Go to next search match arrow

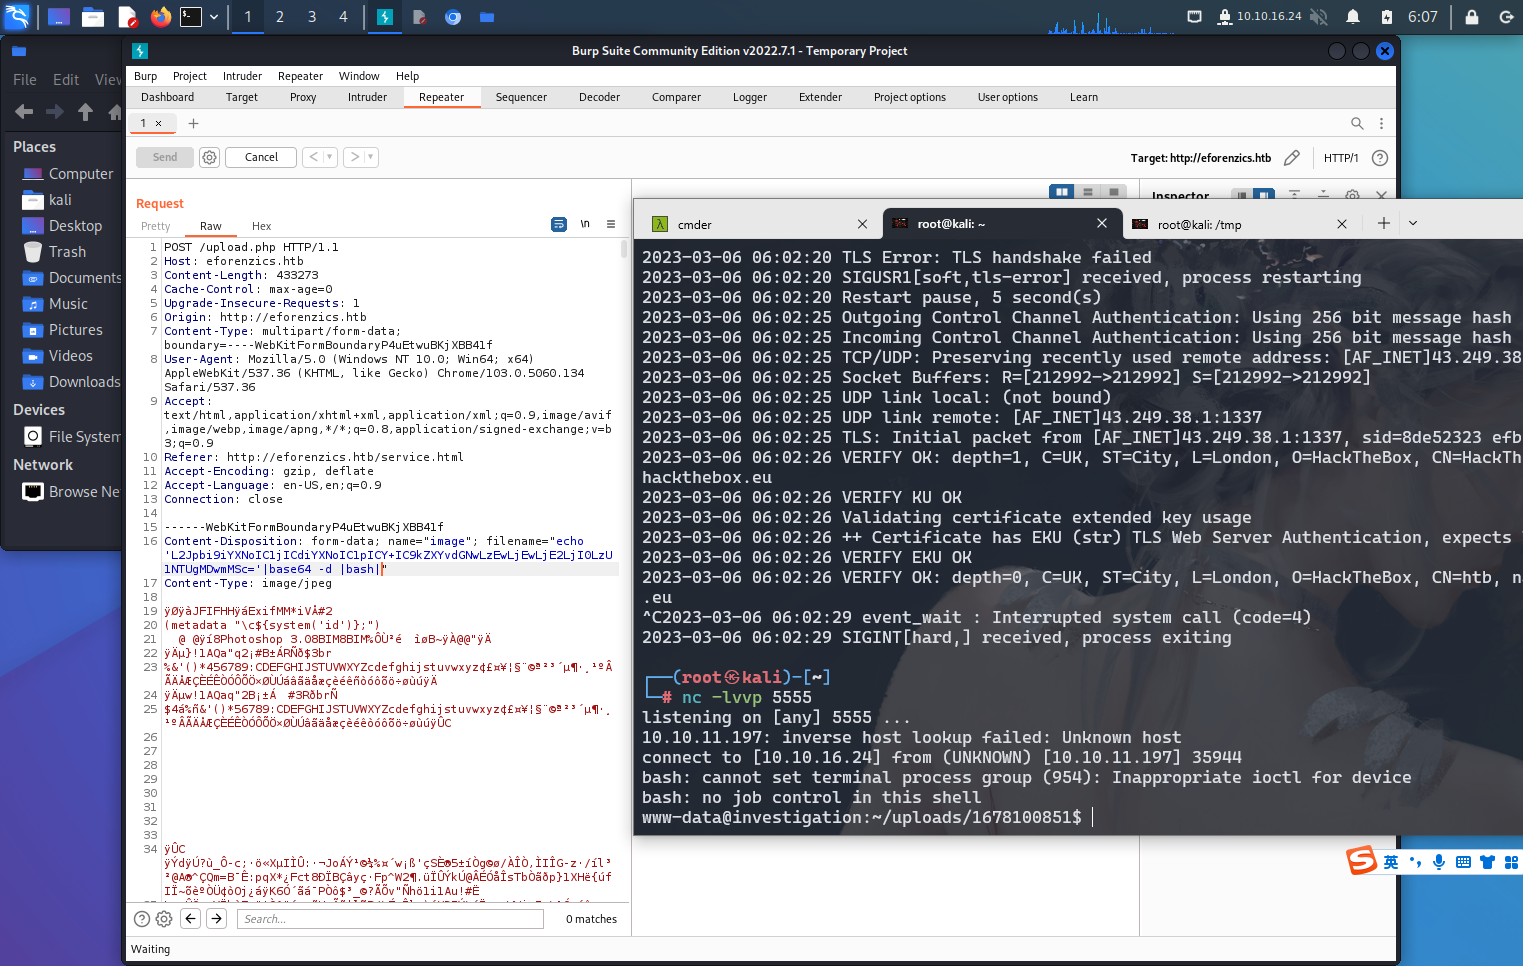(x=216, y=919)
